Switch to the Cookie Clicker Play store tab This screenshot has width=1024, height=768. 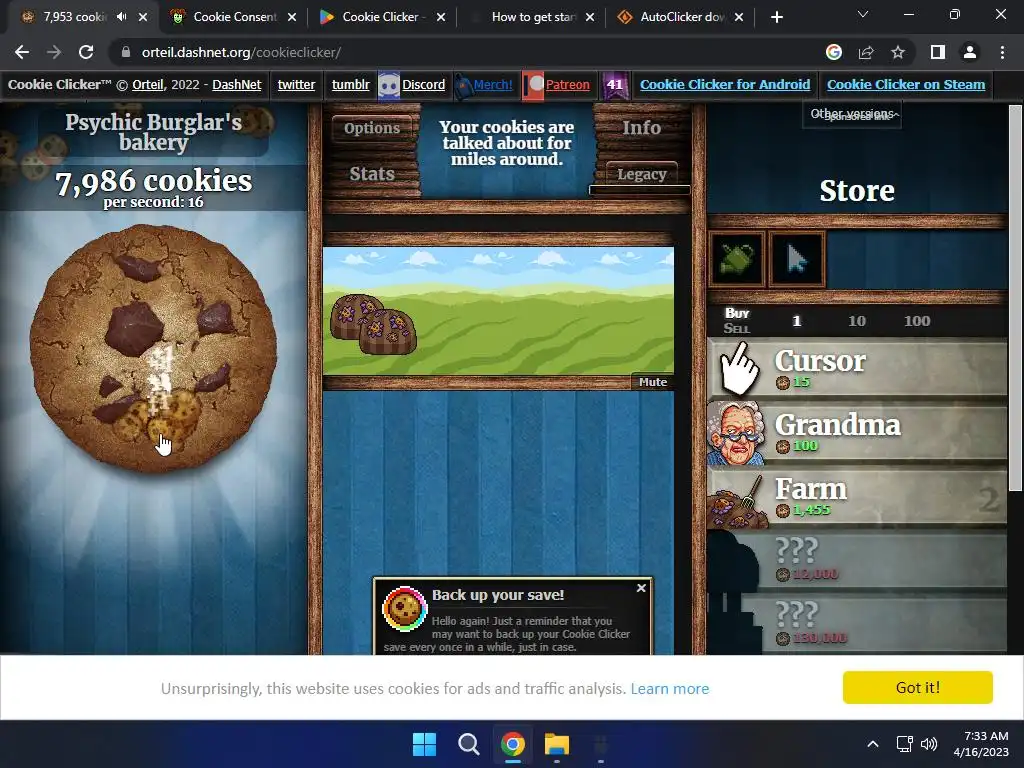(x=380, y=17)
